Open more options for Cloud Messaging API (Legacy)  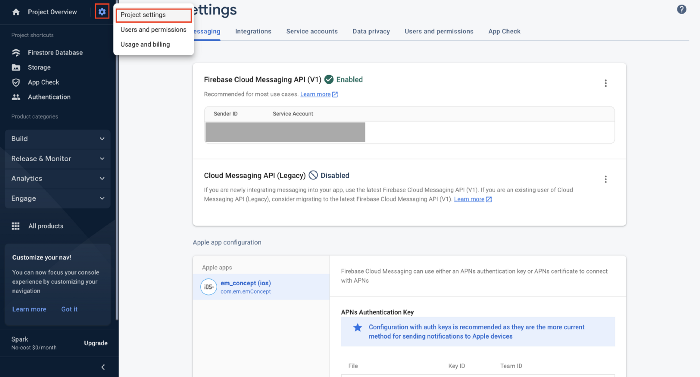pyautogui.click(x=605, y=179)
